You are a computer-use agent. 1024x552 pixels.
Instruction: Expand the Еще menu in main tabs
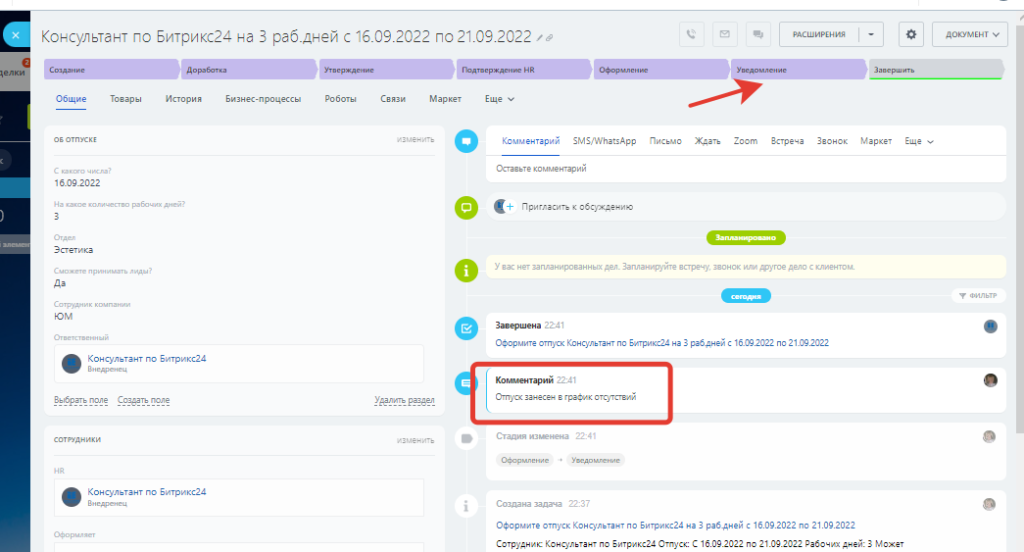500,99
